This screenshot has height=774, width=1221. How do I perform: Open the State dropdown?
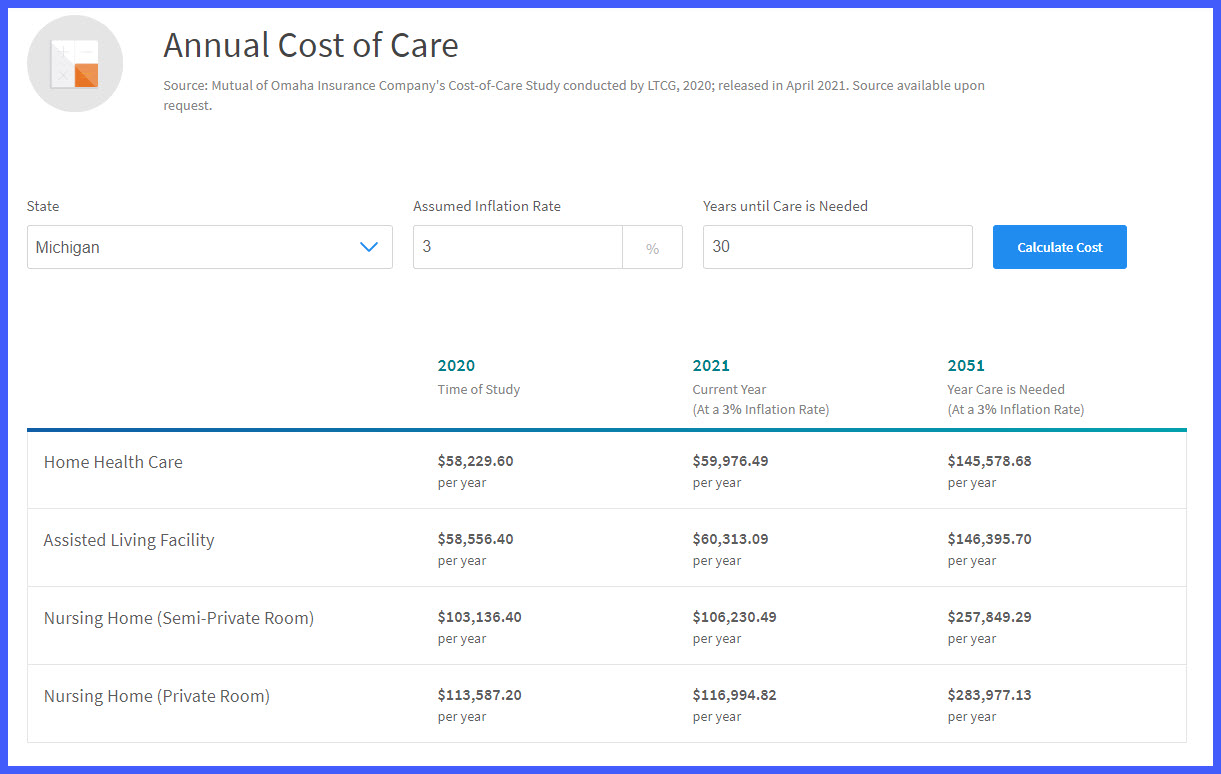click(209, 247)
